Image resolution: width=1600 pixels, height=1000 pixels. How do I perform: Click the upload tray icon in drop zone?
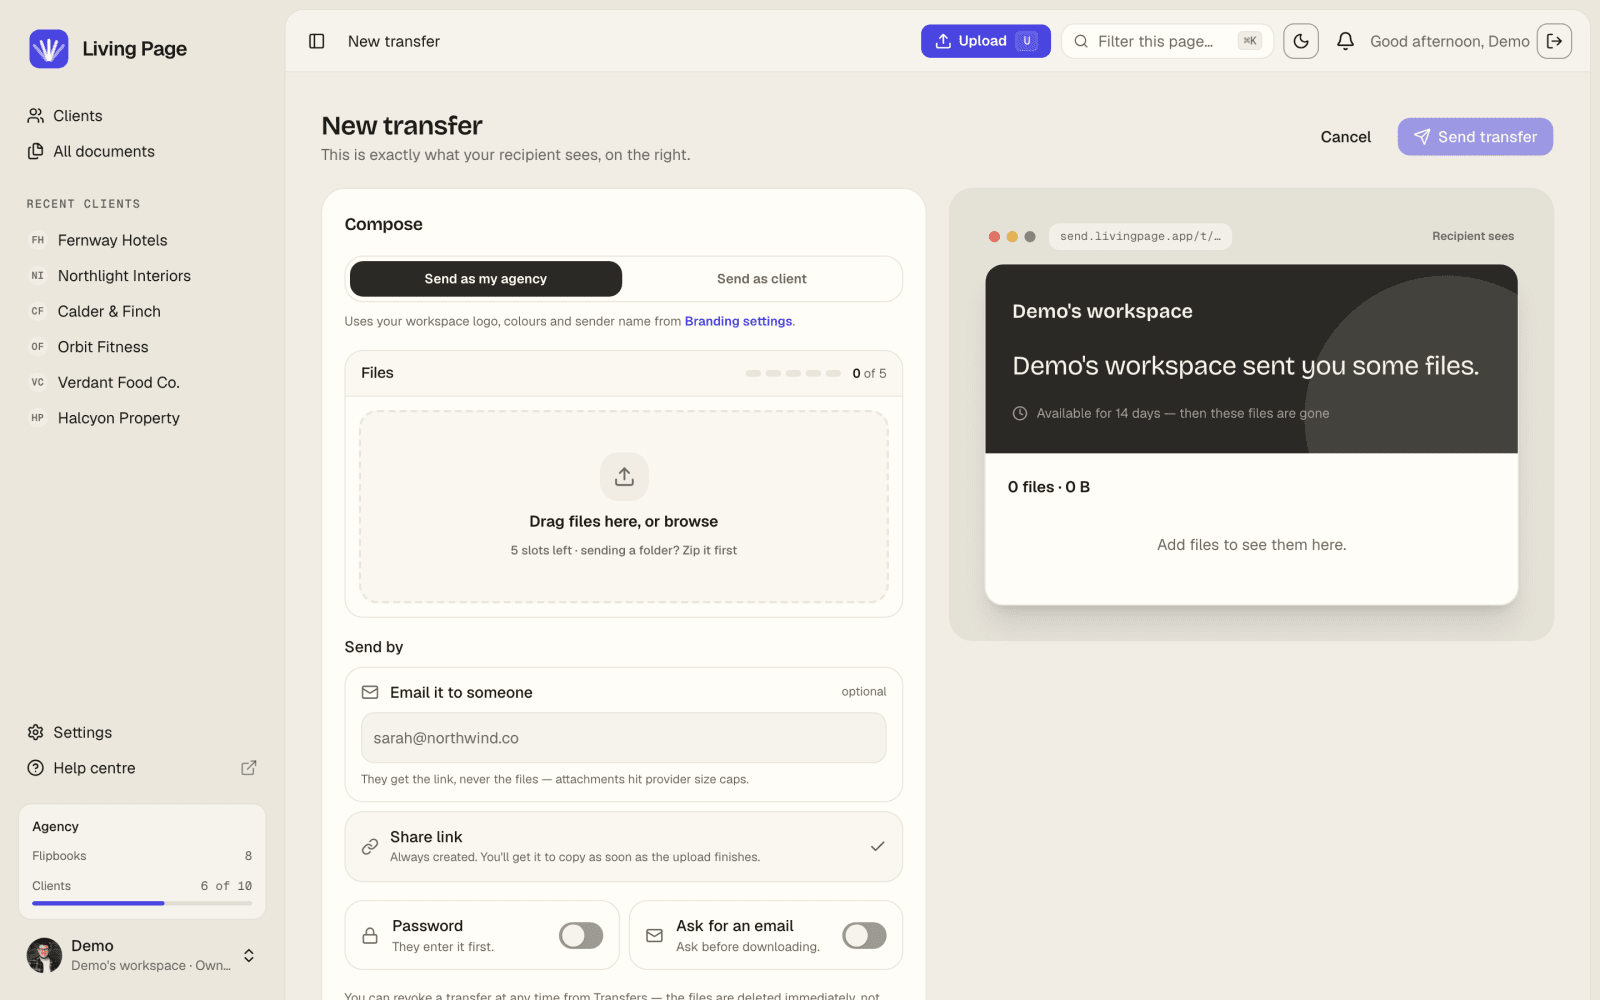coord(624,477)
